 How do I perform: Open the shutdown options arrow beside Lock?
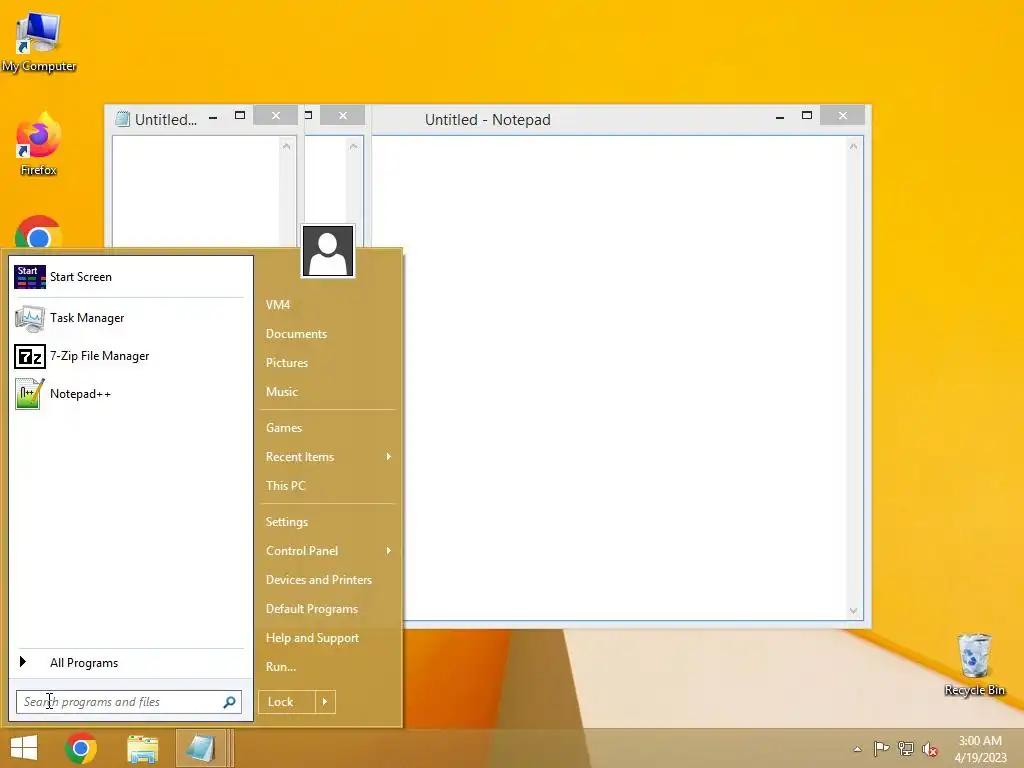325,702
